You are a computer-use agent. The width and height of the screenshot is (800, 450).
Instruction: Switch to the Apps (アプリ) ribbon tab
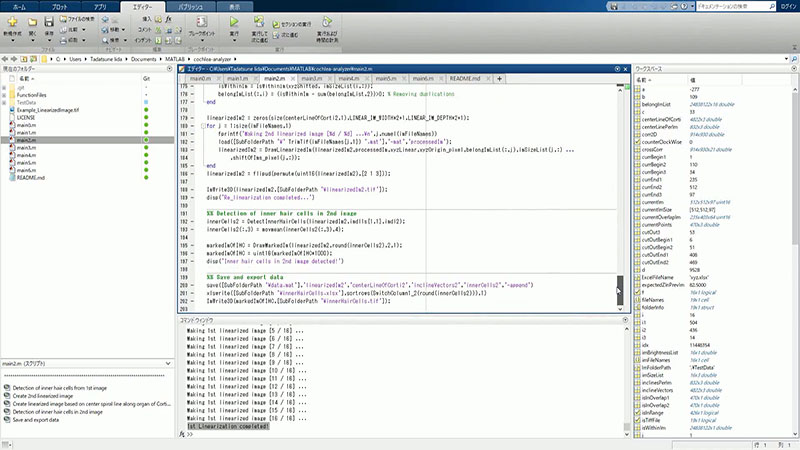[100, 7]
